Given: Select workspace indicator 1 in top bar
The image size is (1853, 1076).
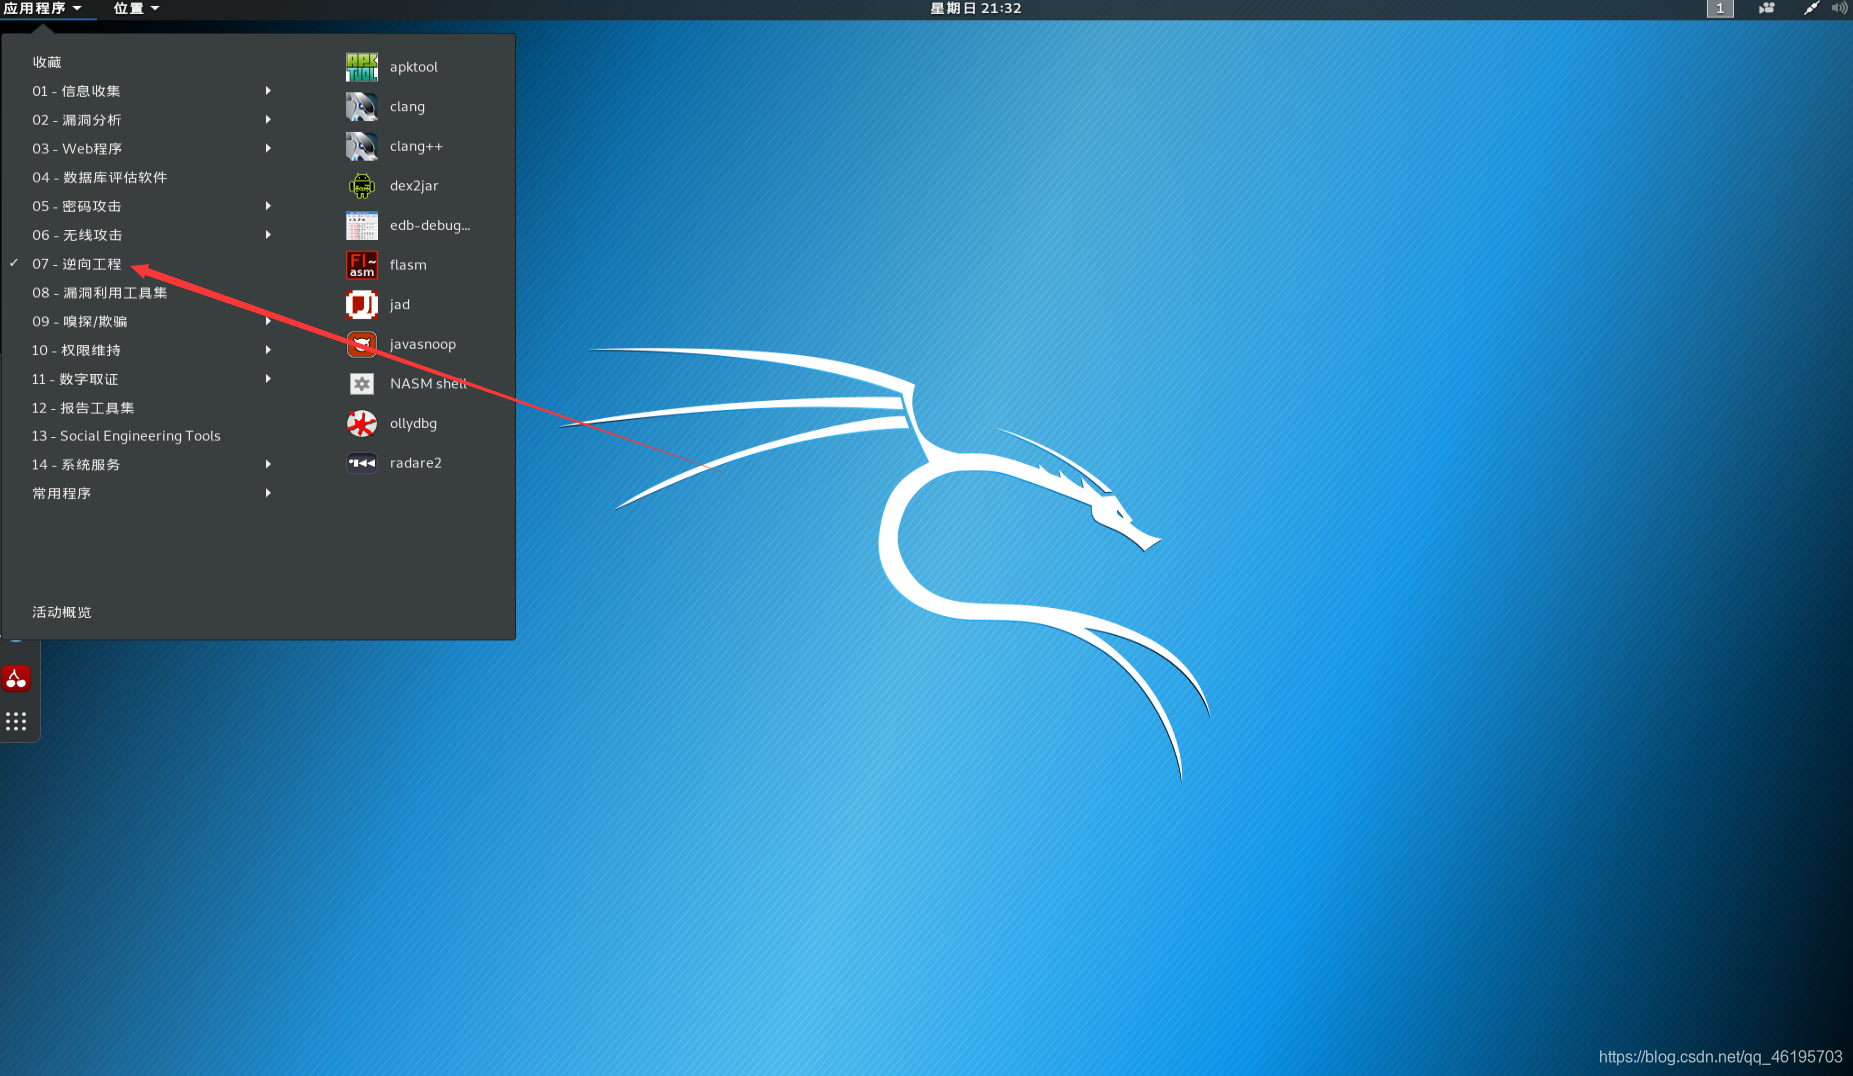Looking at the screenshot, I should pos(1720,8).
